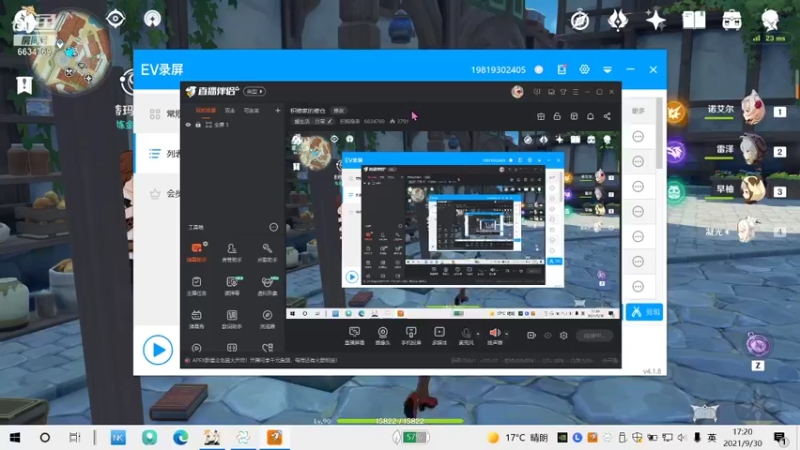800x450 pixels.
Task: Click the EV Recorder list scrollbar
Action: (659, 134)
